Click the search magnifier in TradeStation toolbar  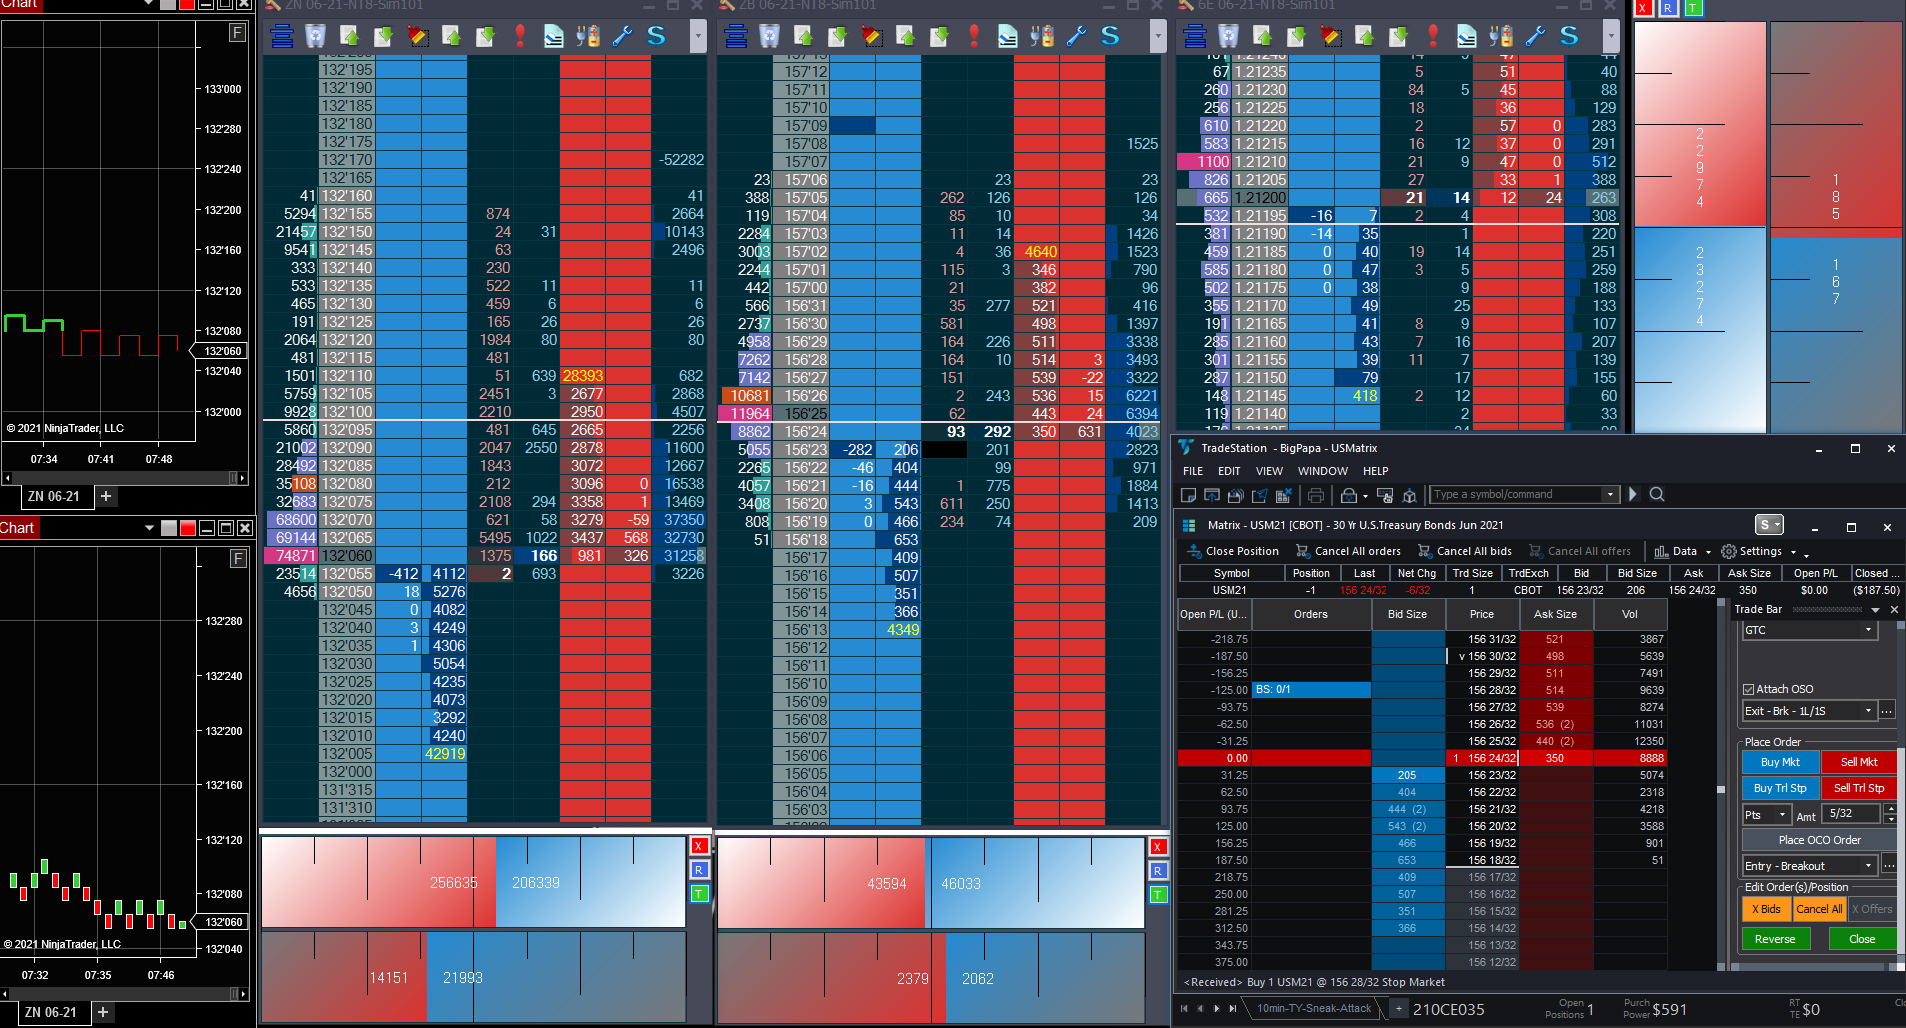[x=1657, y=494]
